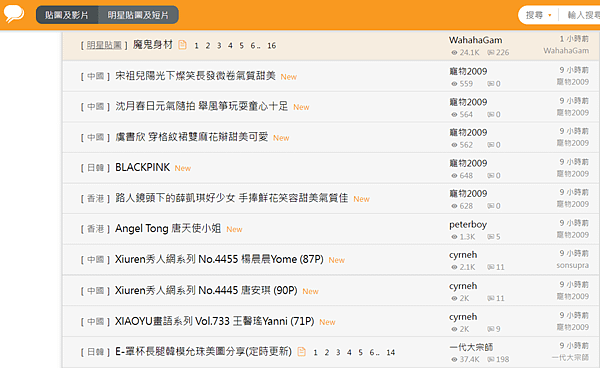Screen dimensions: 600x368
Task: Click page icon next to 魔鬼身材
Action: 183,45
